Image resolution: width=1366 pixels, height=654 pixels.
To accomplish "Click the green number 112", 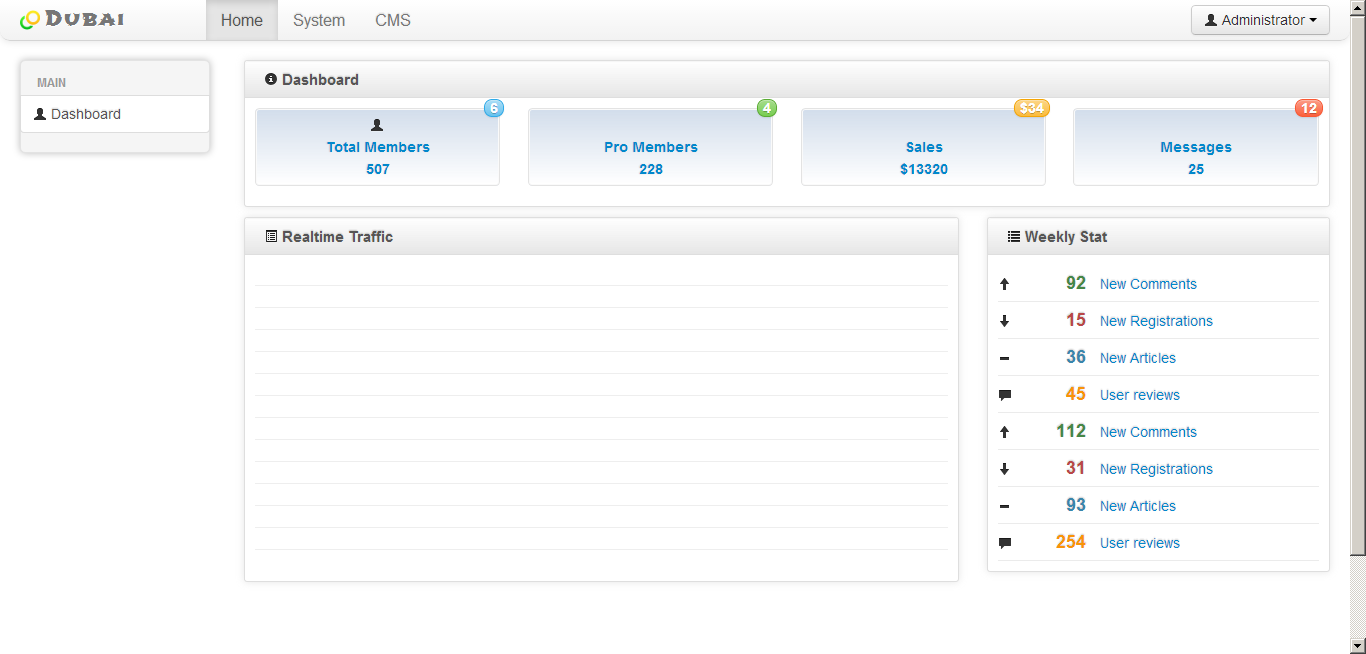I will pyautogui.click(x=1071, y=431).
